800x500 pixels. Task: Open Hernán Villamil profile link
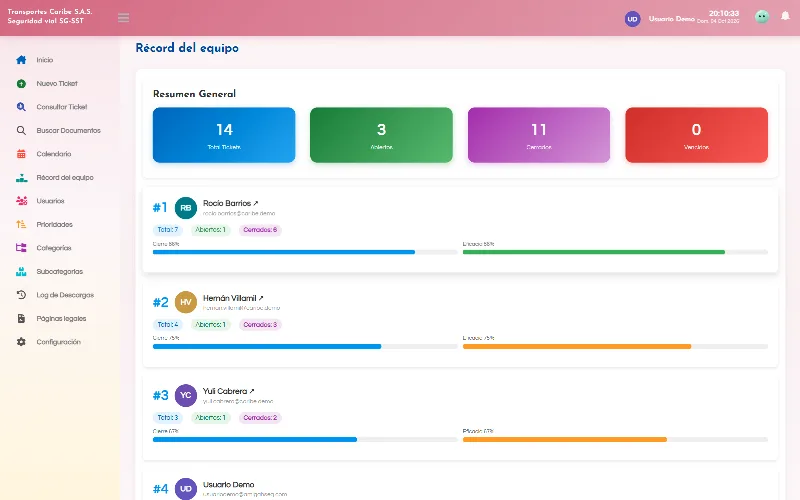pos(233,298)
